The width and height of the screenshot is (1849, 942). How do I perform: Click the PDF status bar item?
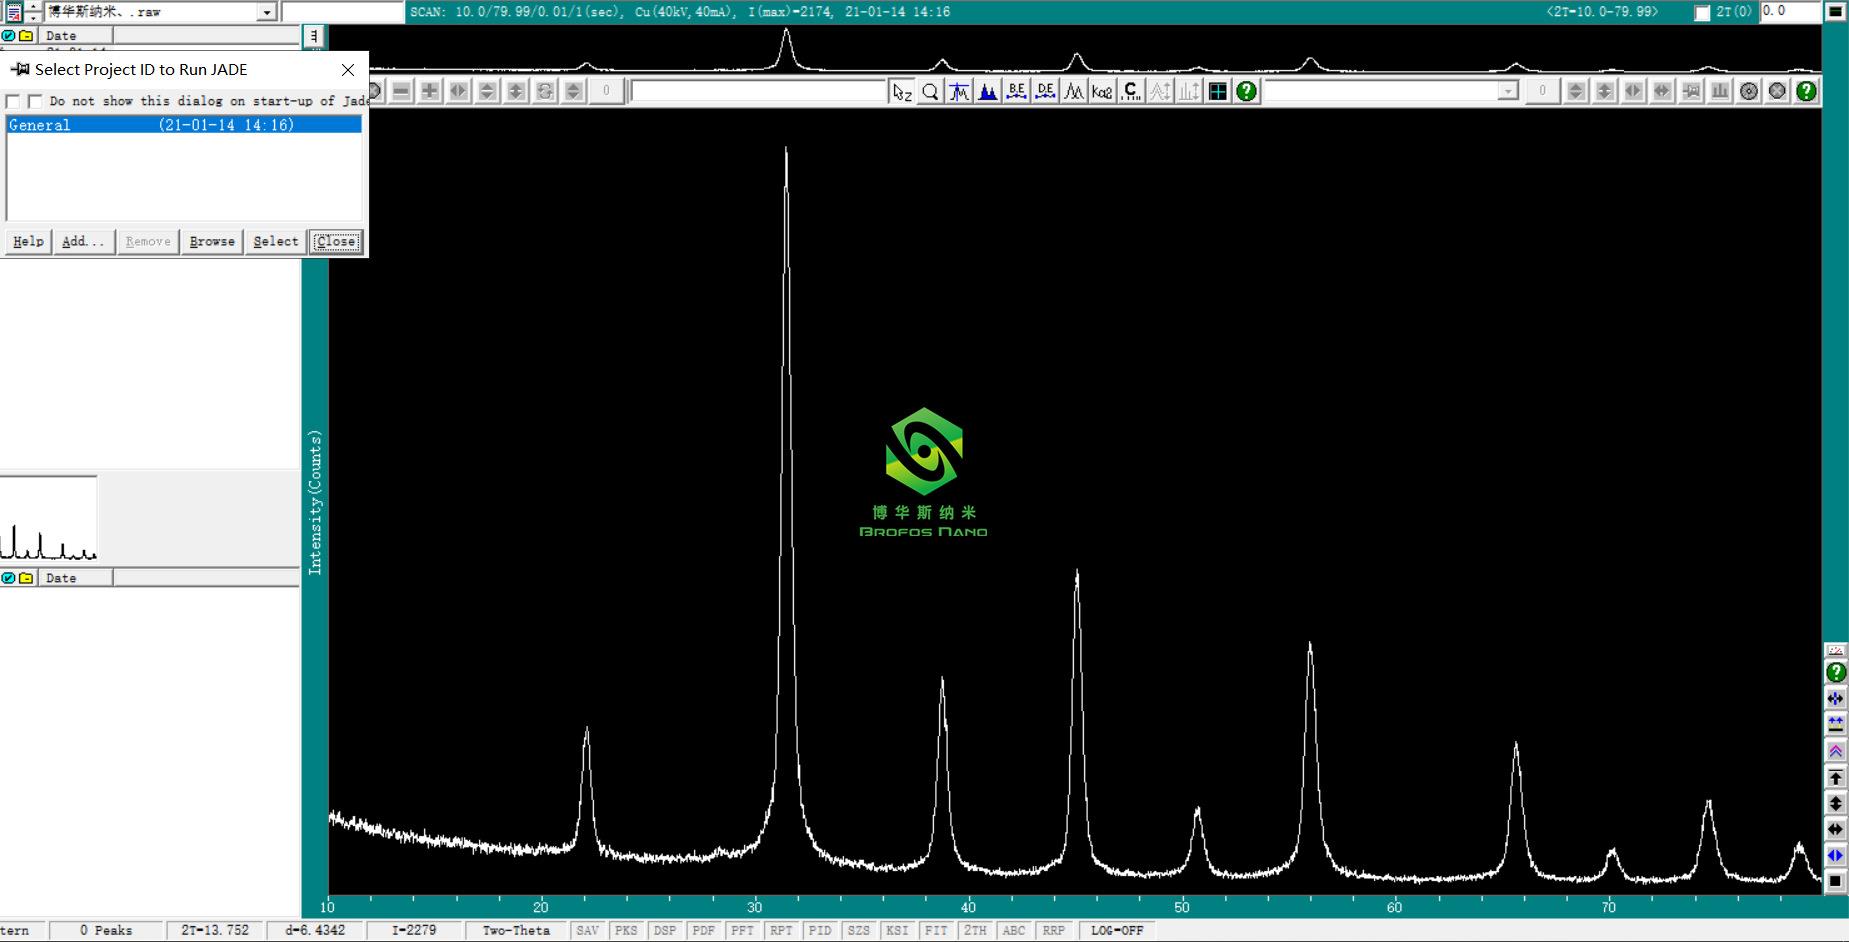(703, 930)
